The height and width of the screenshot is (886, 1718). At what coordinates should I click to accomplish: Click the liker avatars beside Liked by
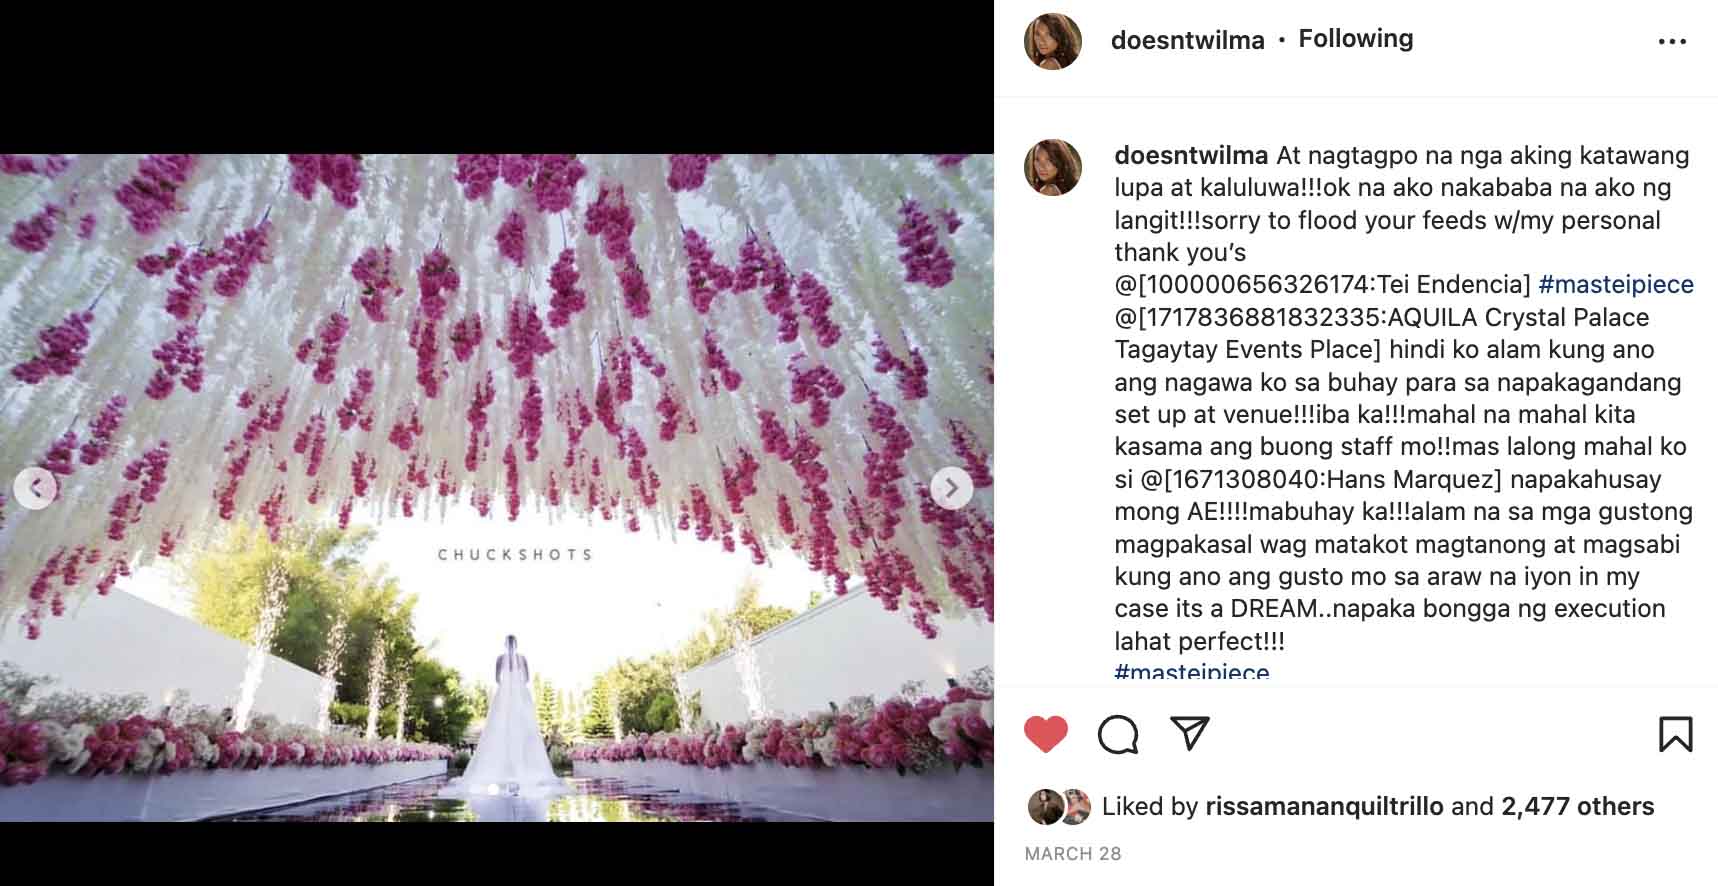pyautogui.click(x=1059, y=807)
